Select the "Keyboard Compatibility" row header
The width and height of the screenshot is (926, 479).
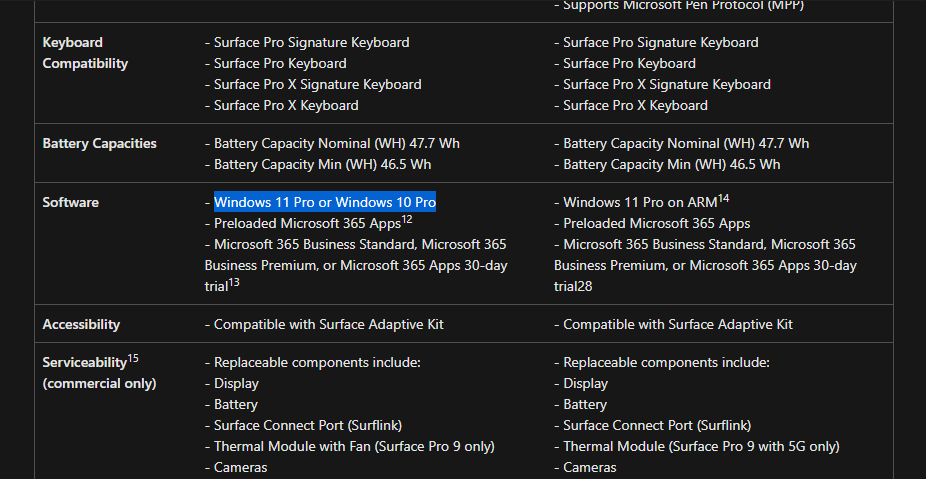(85, 53)
